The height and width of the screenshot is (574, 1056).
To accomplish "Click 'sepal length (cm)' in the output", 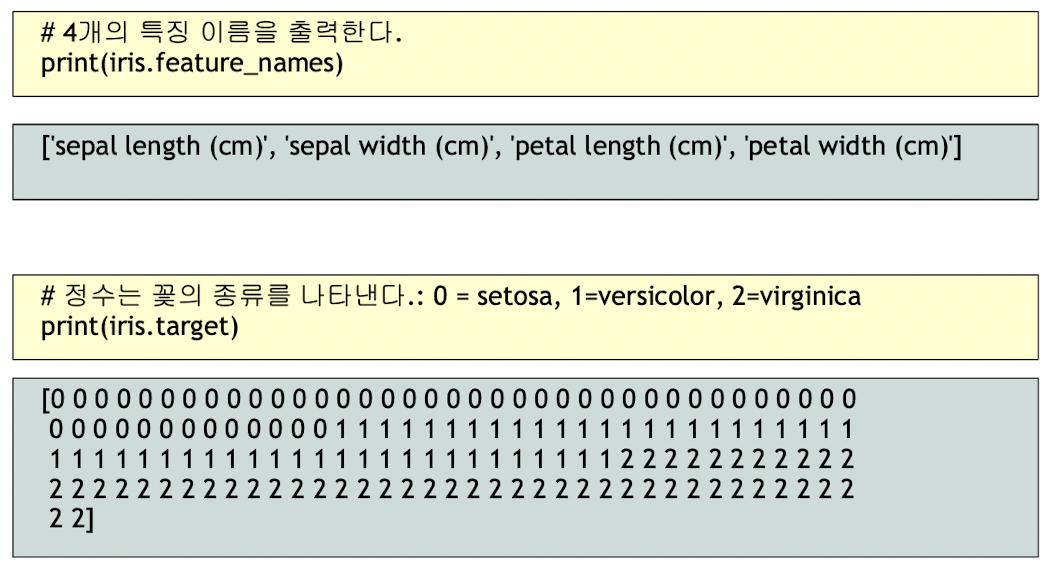I will click(158, 146).
